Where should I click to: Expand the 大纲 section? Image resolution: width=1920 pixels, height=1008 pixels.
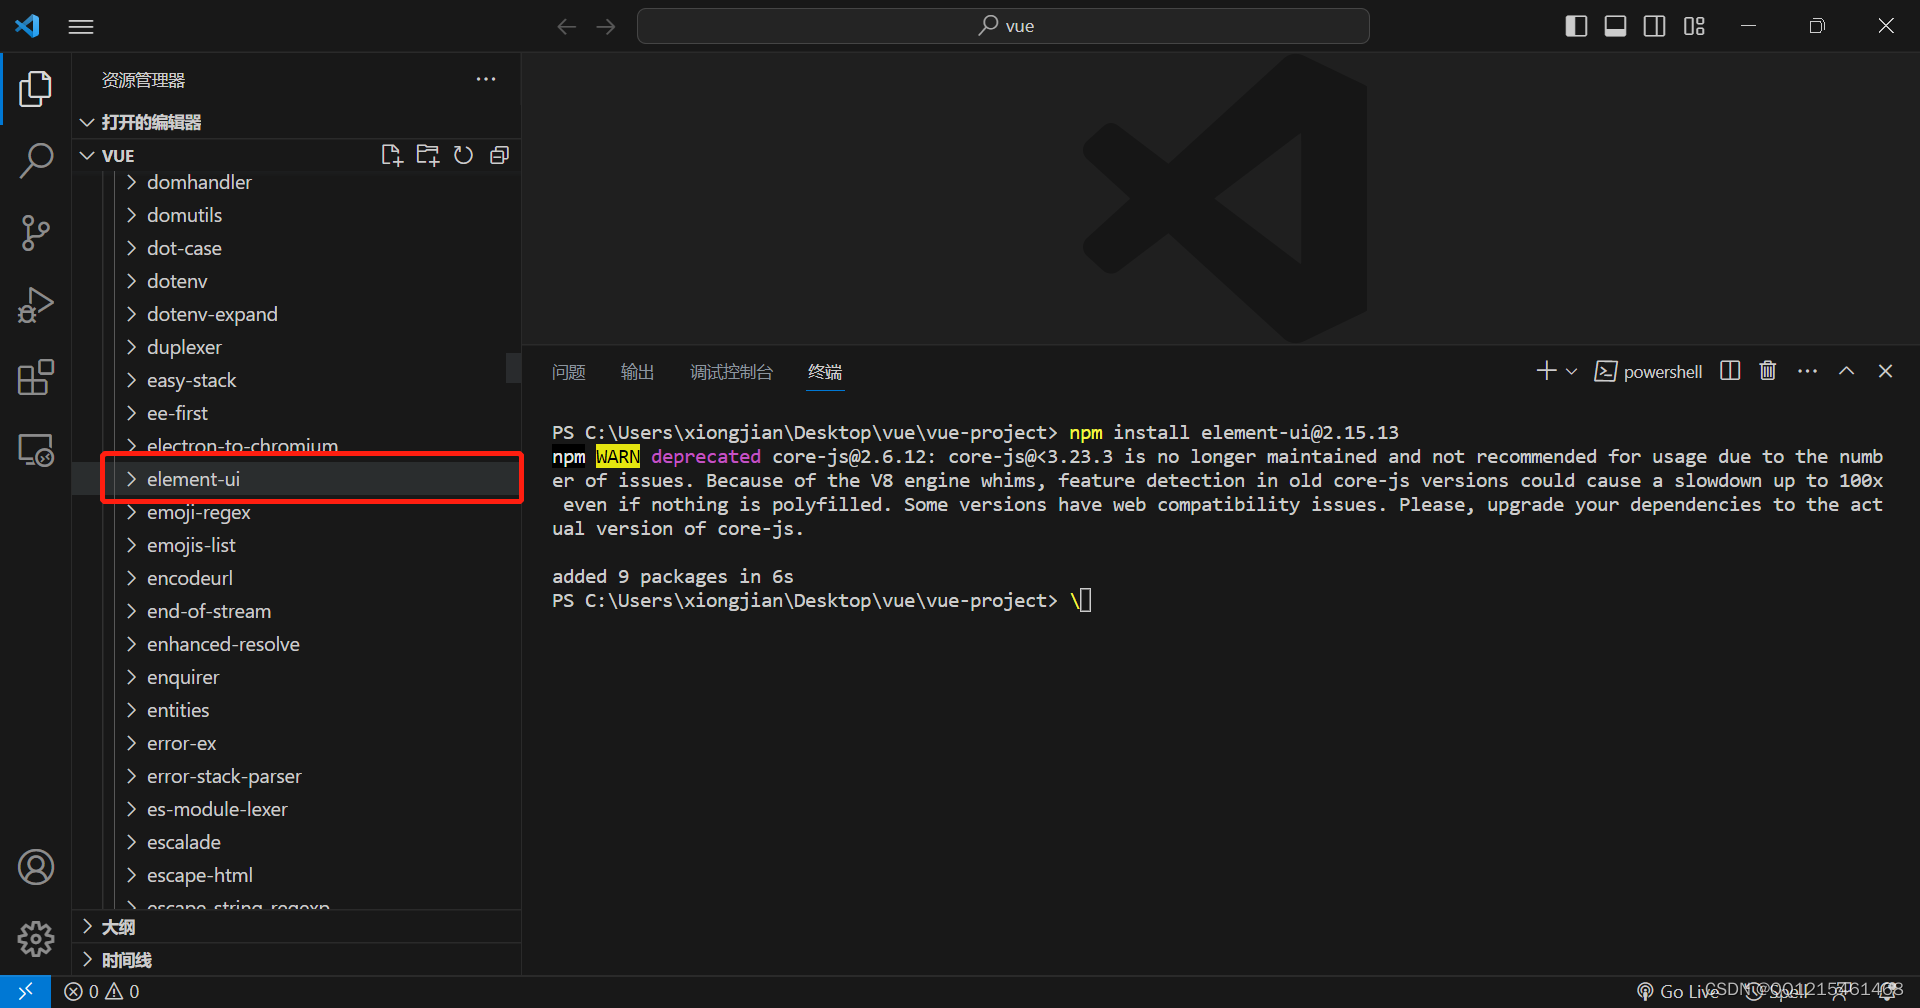(x=296, y=927)
